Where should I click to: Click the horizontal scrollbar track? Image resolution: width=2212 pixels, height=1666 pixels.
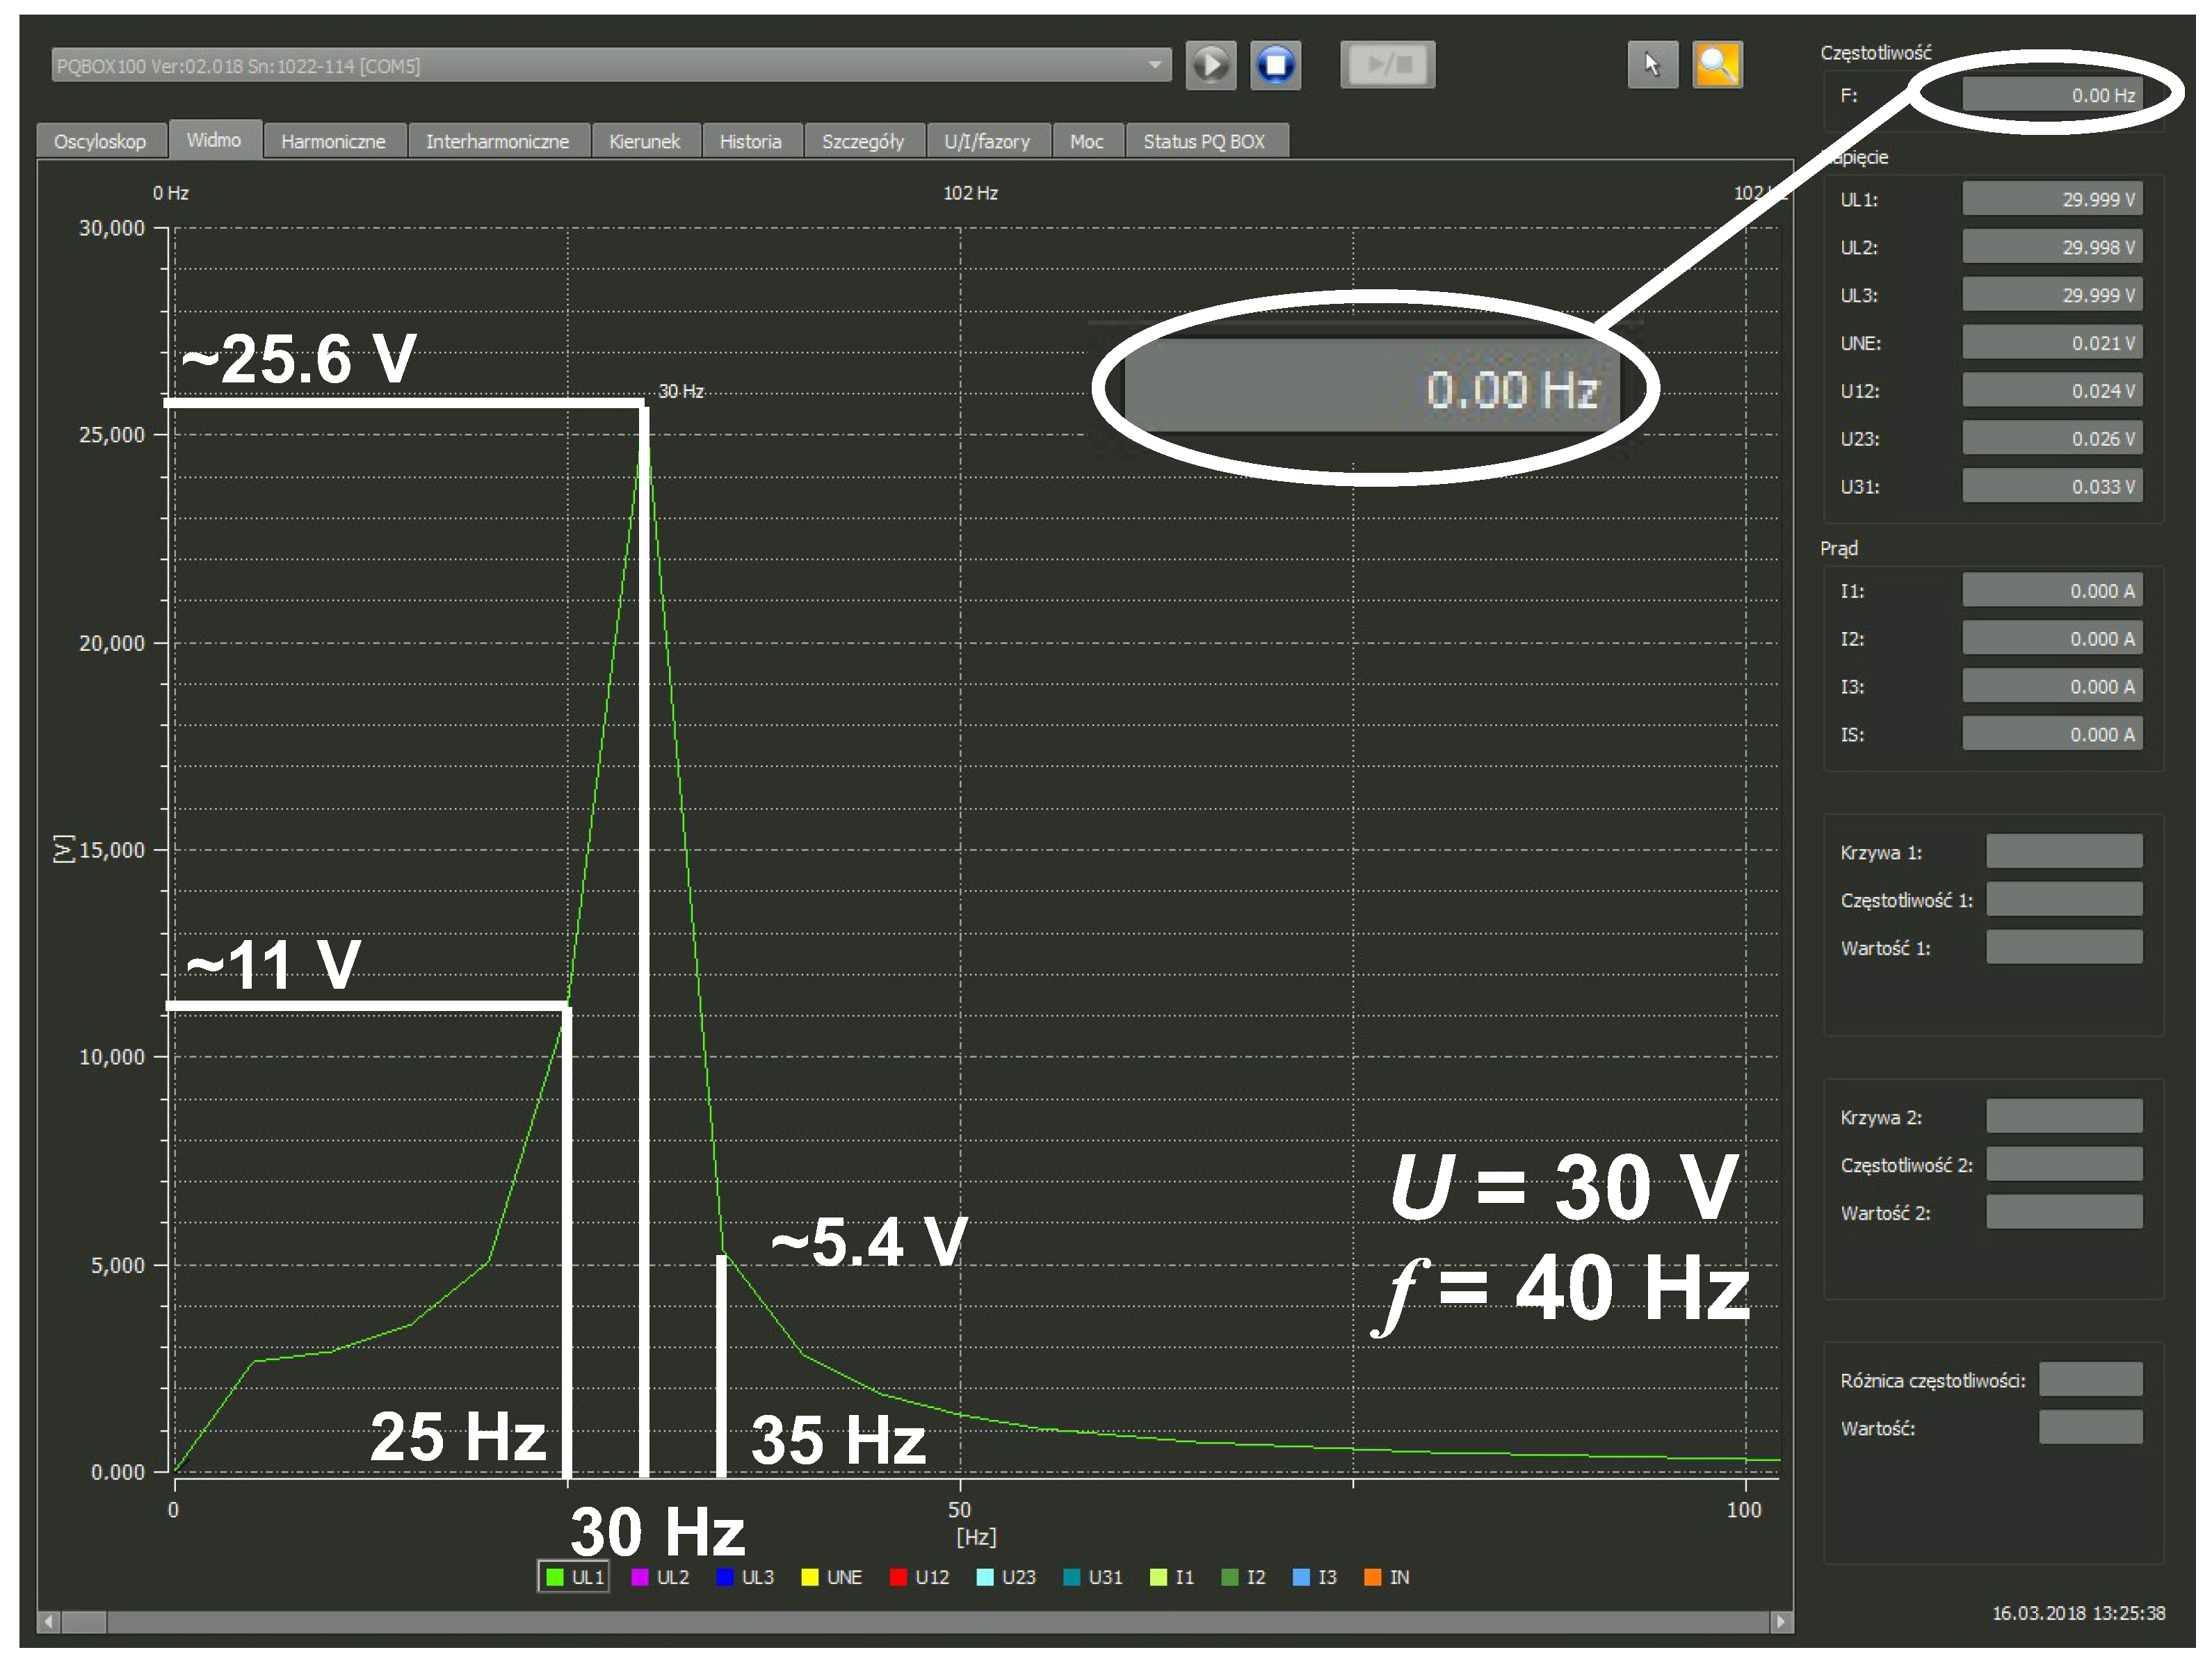(900, 1621)
